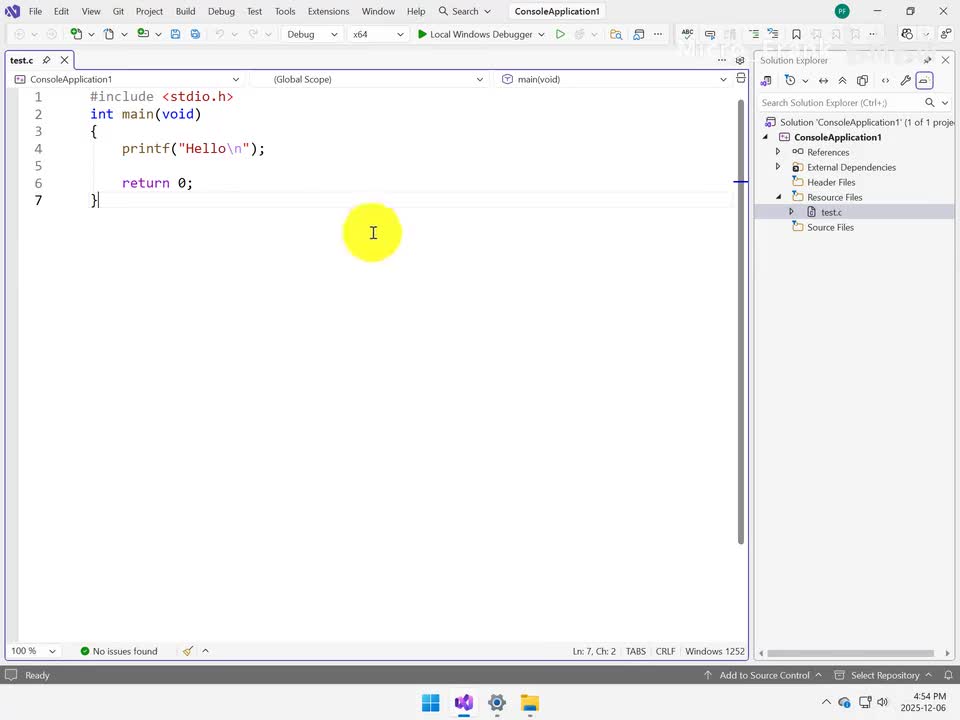The image size is (960, 720).
Task: Open the Edit menu
Action: click(61, 11)
